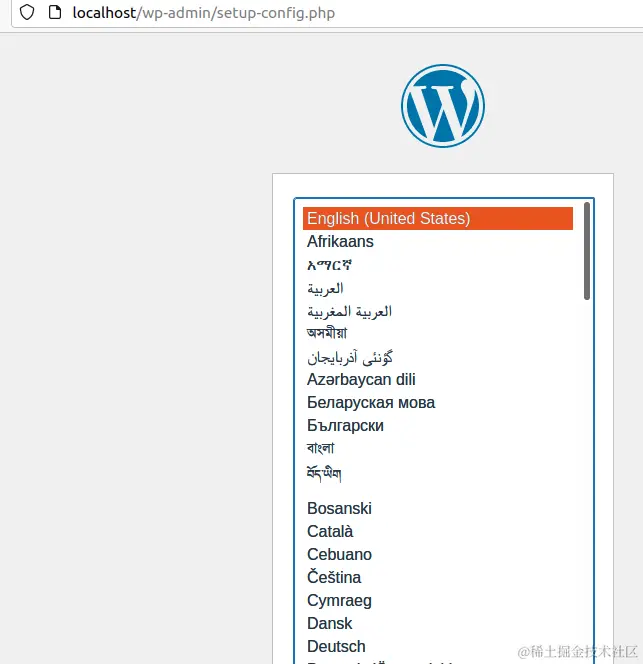The width and height of the screenshot is (643, 664).
Task: Select گؤنئی آذربایجان language option
Action: click(x=438, y=357)
